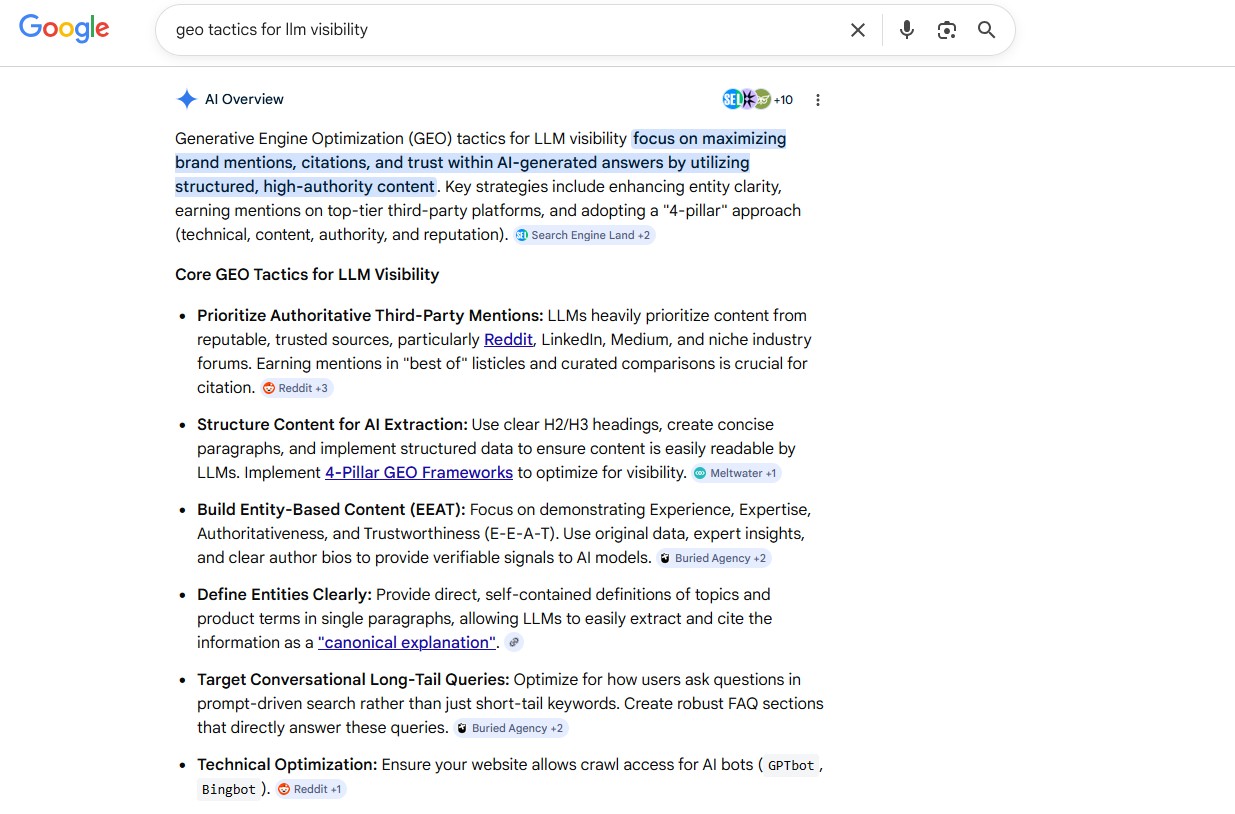Follow the "canonical explanation" link
1235x814 pixels.
click(408, 642)
